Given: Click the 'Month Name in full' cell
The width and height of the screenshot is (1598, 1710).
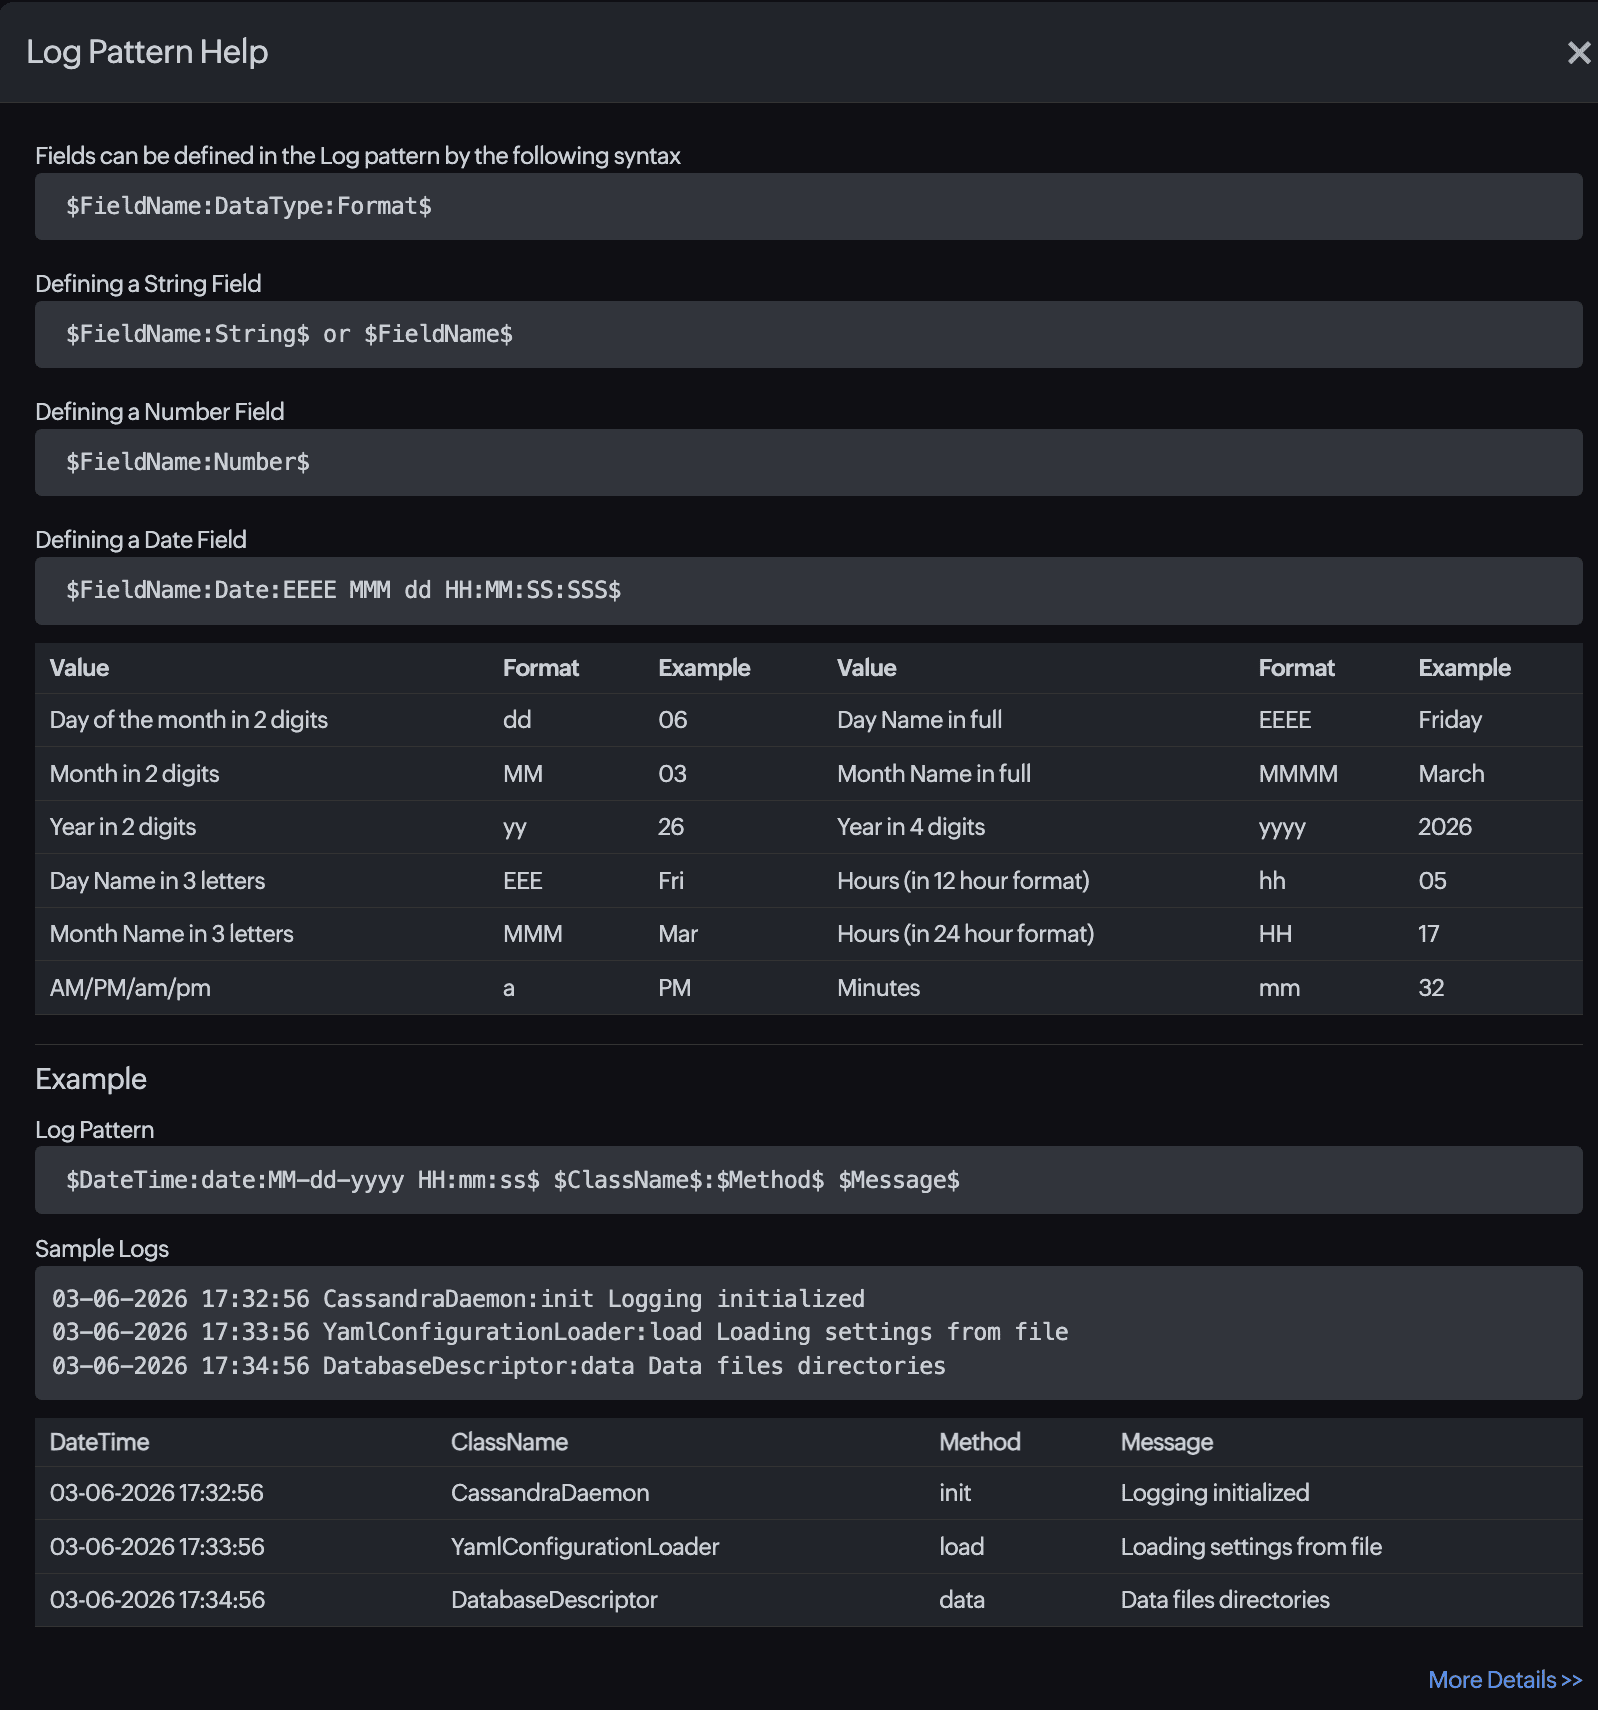Looking at the screenshot, I should (933, 774).
